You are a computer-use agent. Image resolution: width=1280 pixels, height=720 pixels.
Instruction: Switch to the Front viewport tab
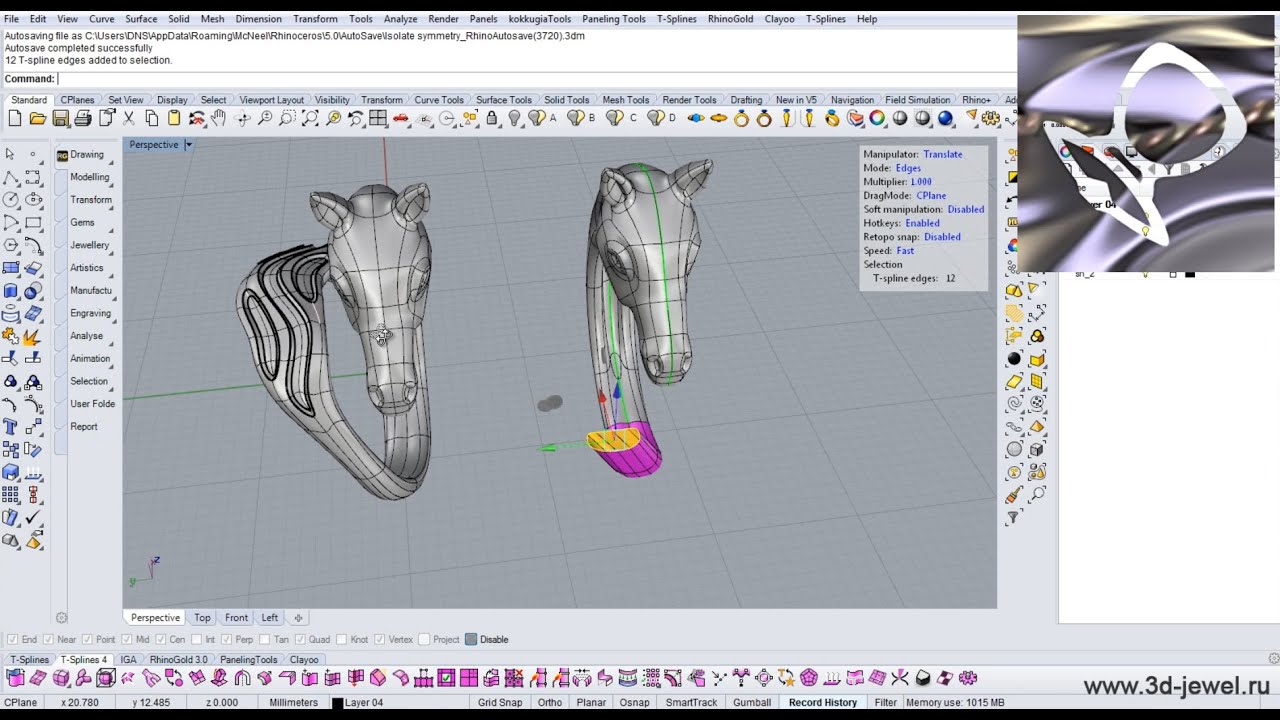pos(236,618)
